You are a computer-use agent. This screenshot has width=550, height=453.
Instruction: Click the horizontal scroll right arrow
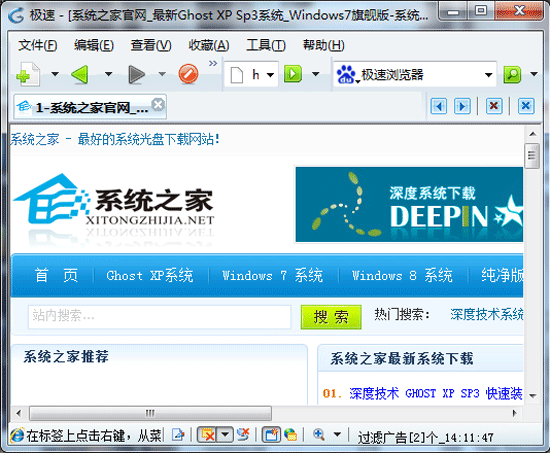click(x=514, y=413)
